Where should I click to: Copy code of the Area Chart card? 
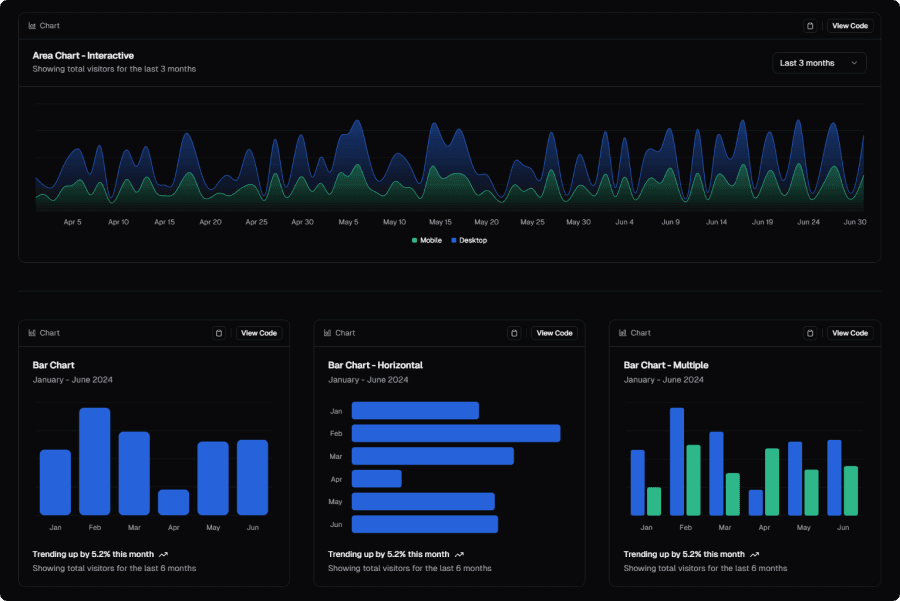810,26
